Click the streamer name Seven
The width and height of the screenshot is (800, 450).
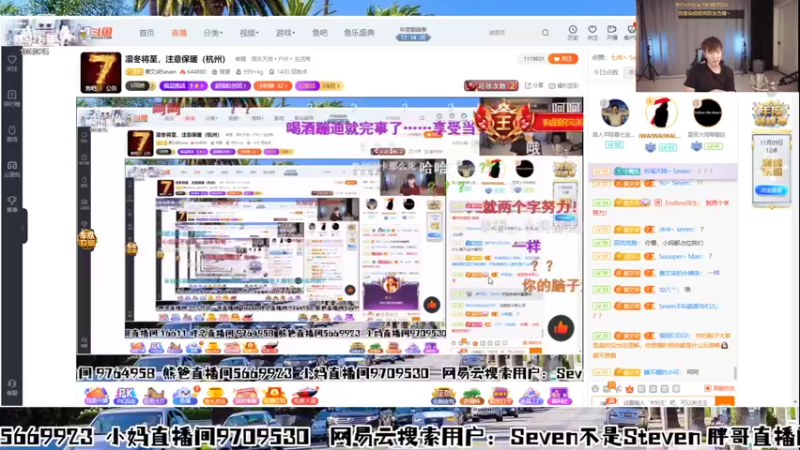pos(161,72)
